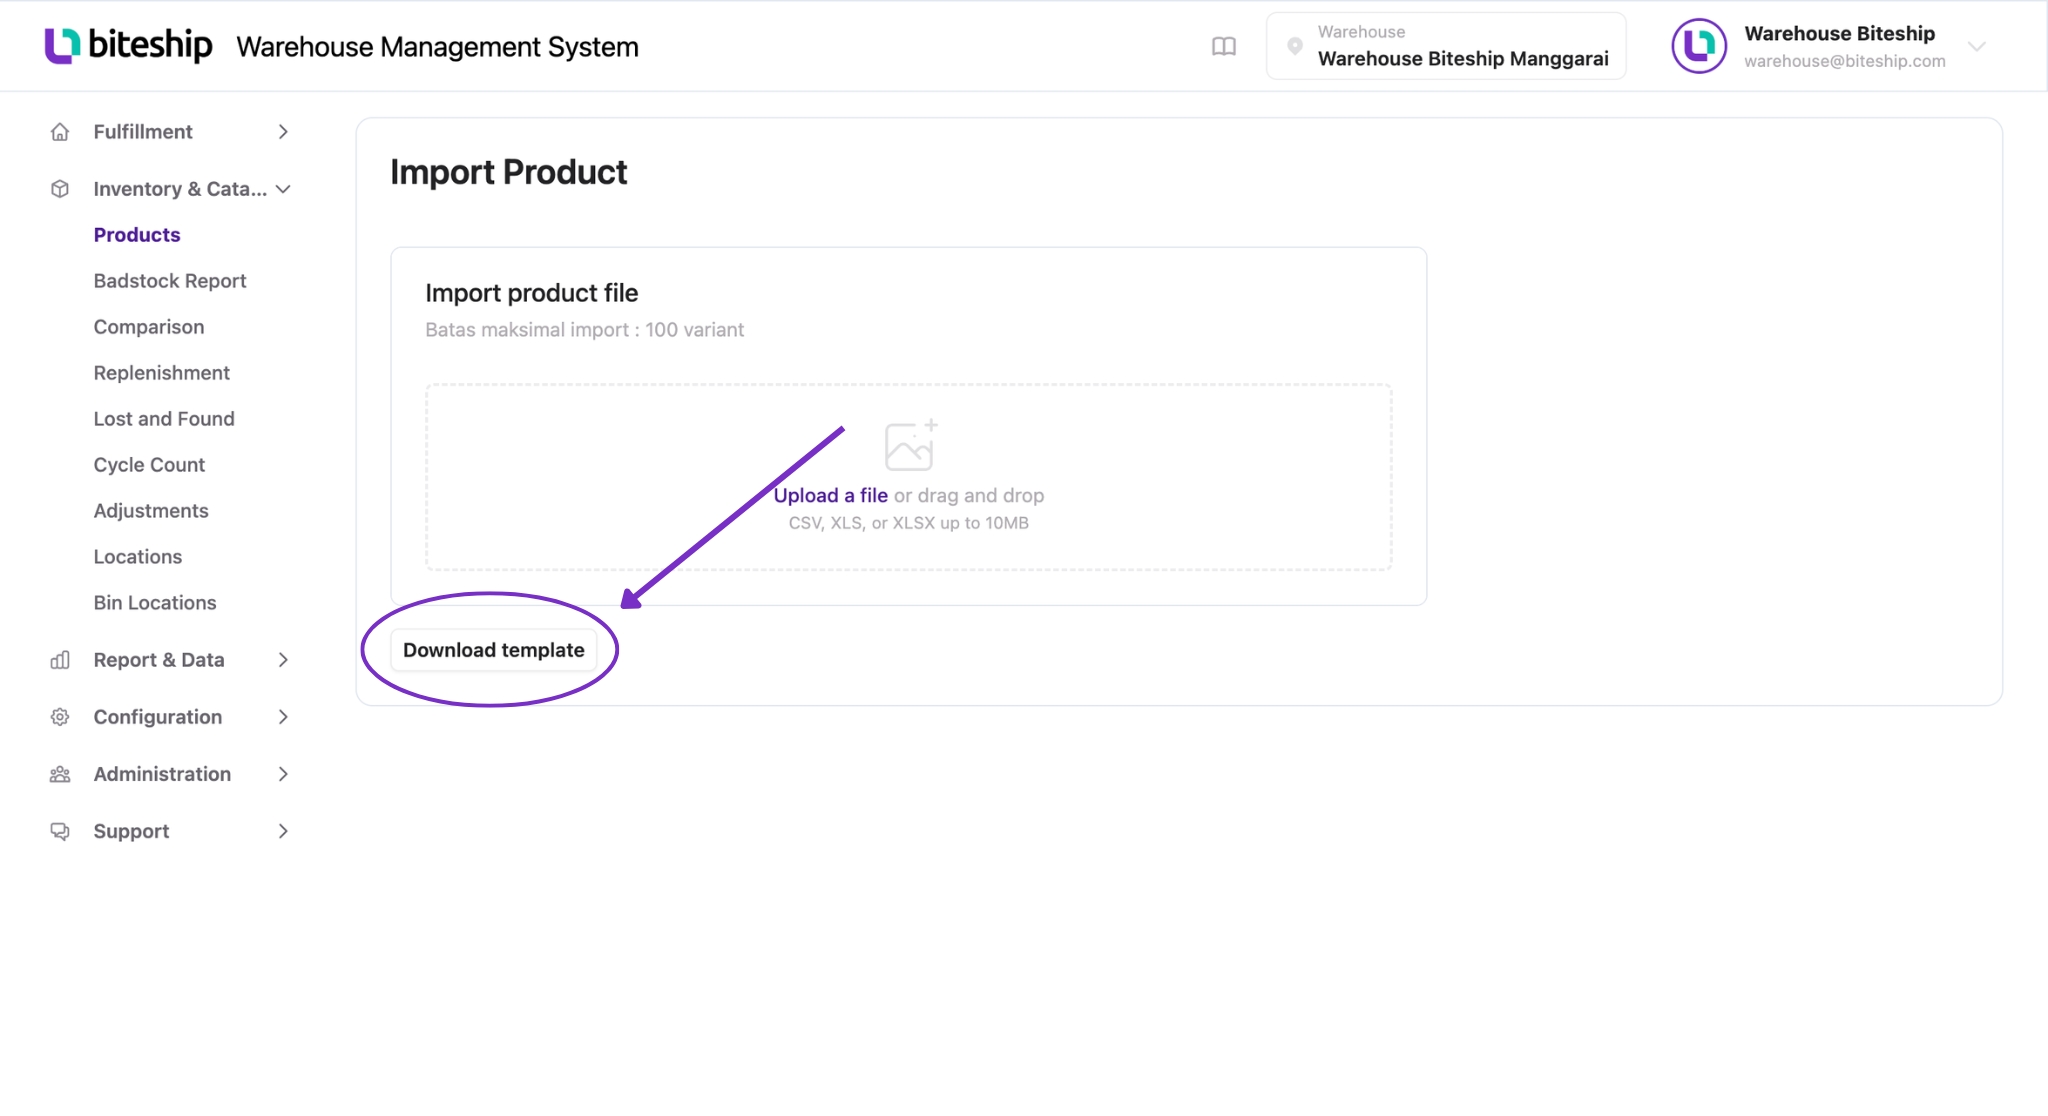This screenshot has width=2048, height=1116.
Task: Open Replenishment page
Action: 162,373
